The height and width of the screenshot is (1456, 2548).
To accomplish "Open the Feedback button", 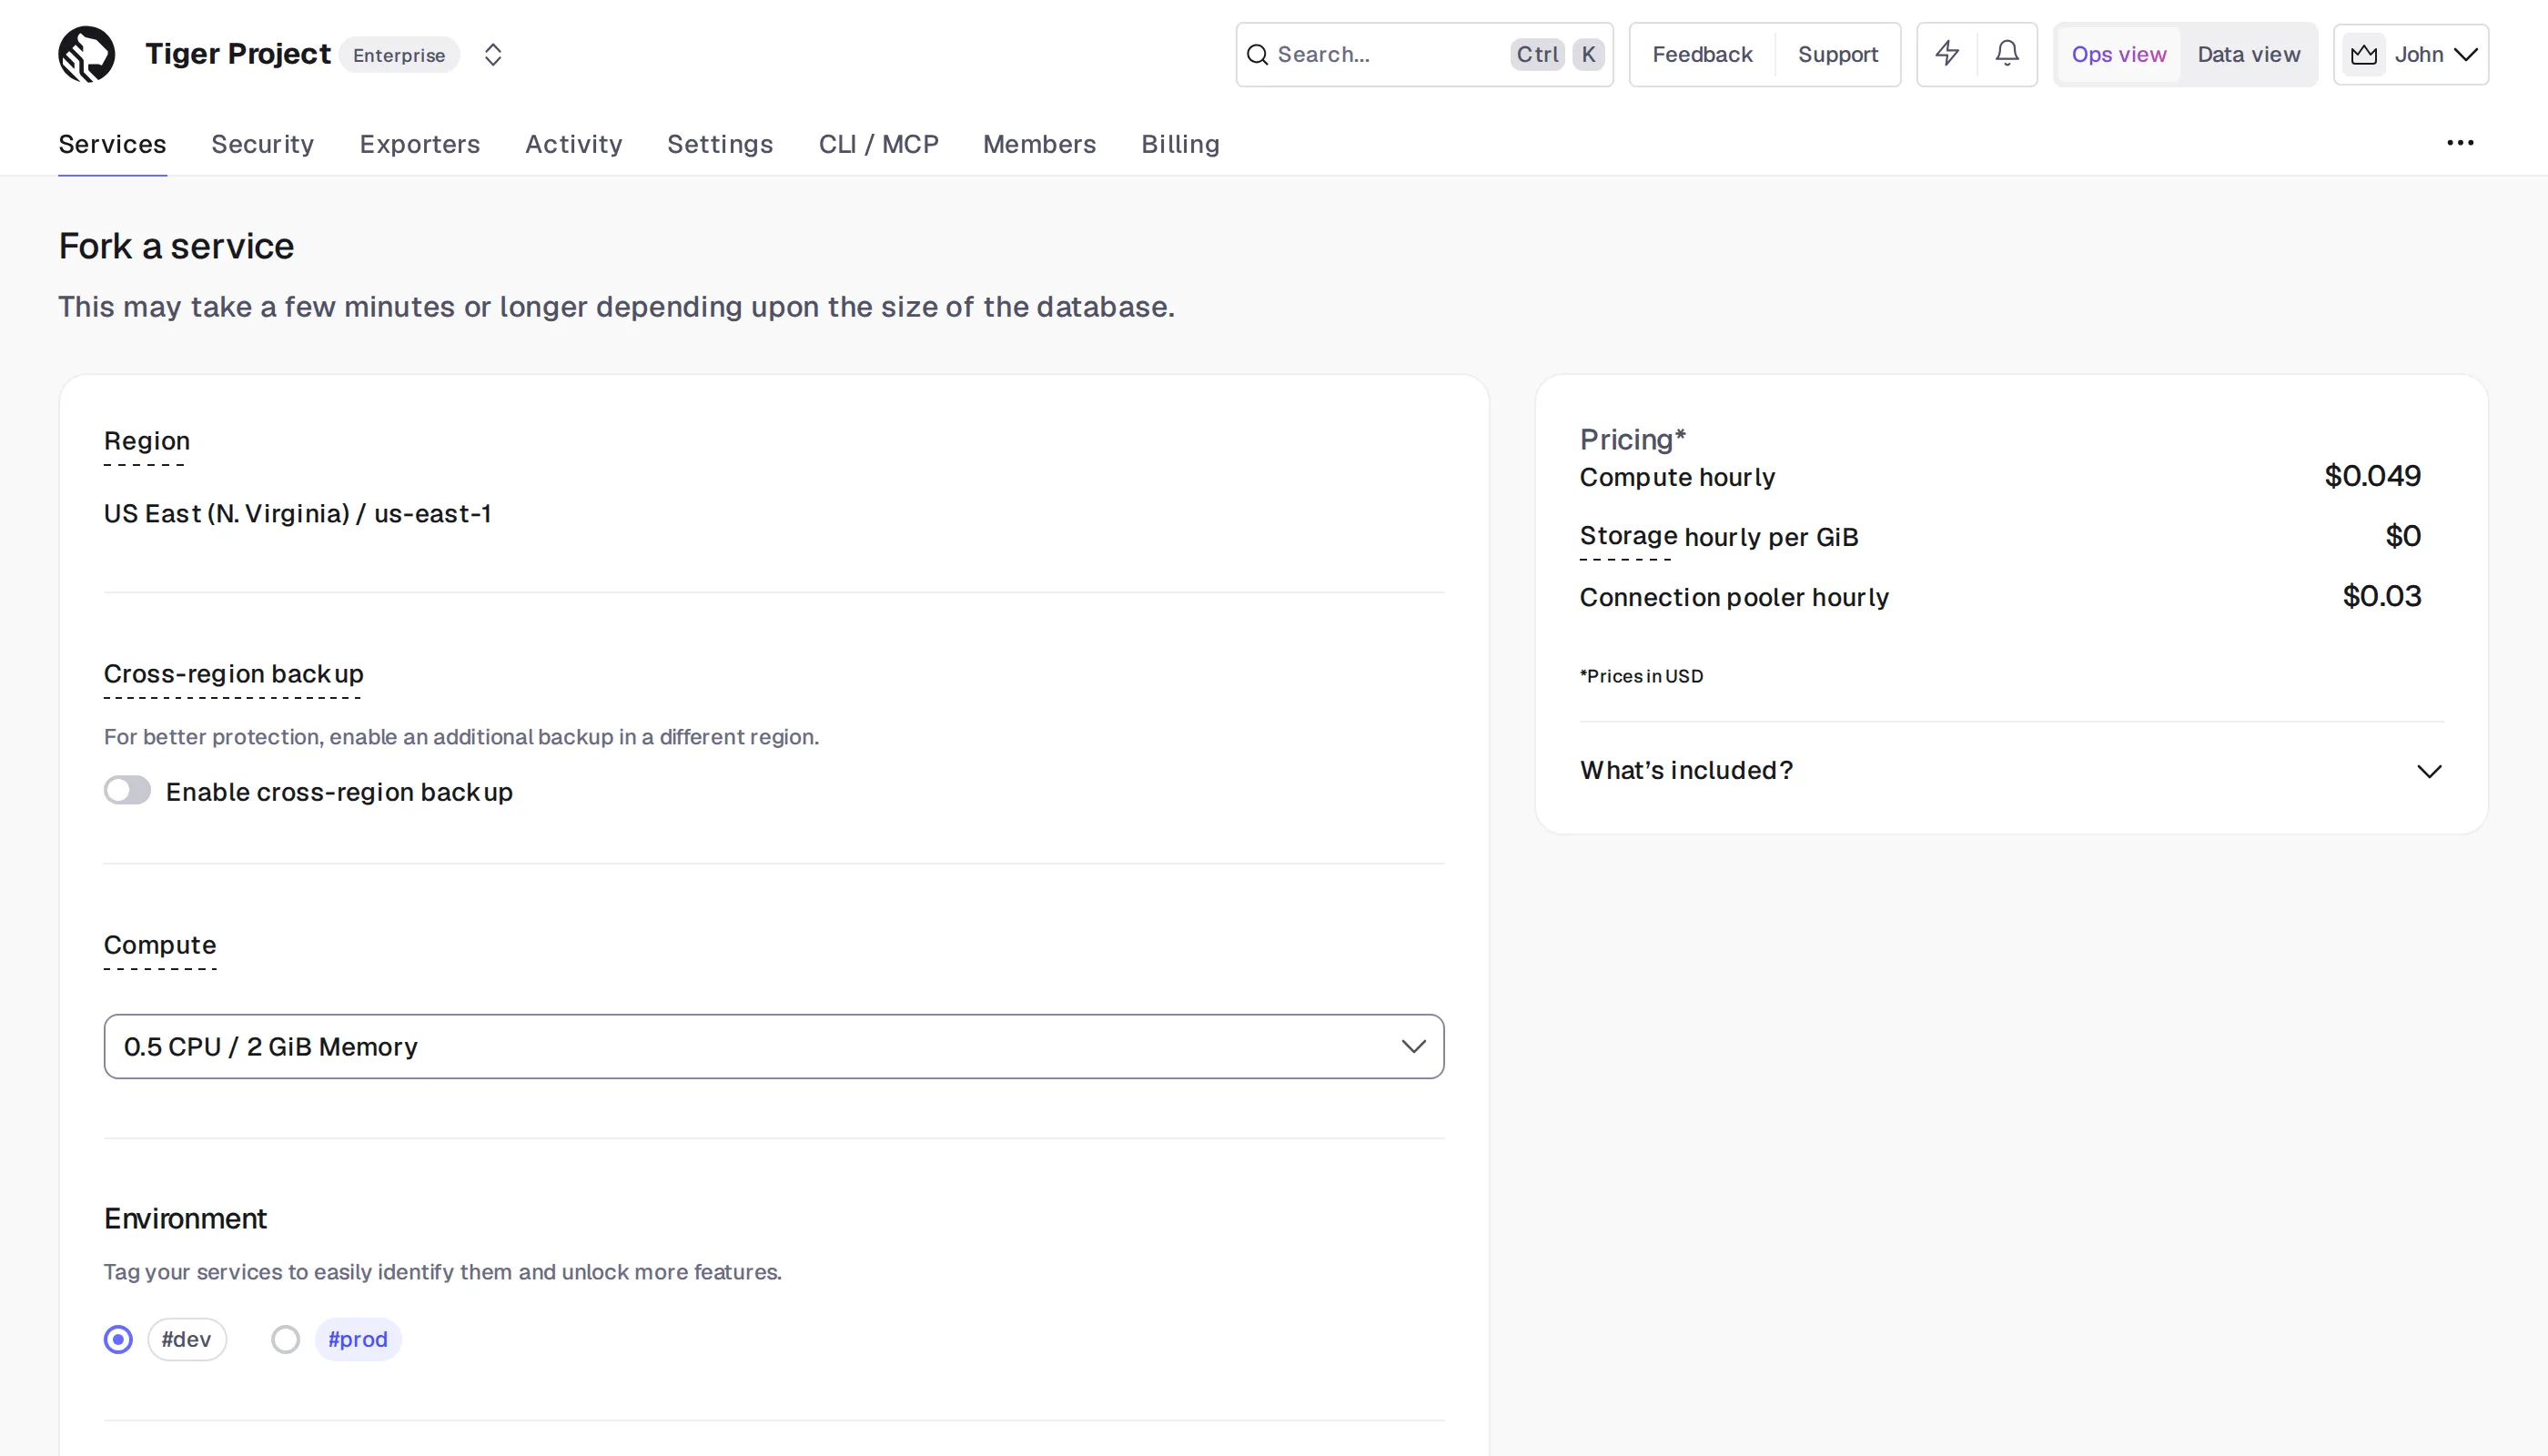I will [1702, 54].
